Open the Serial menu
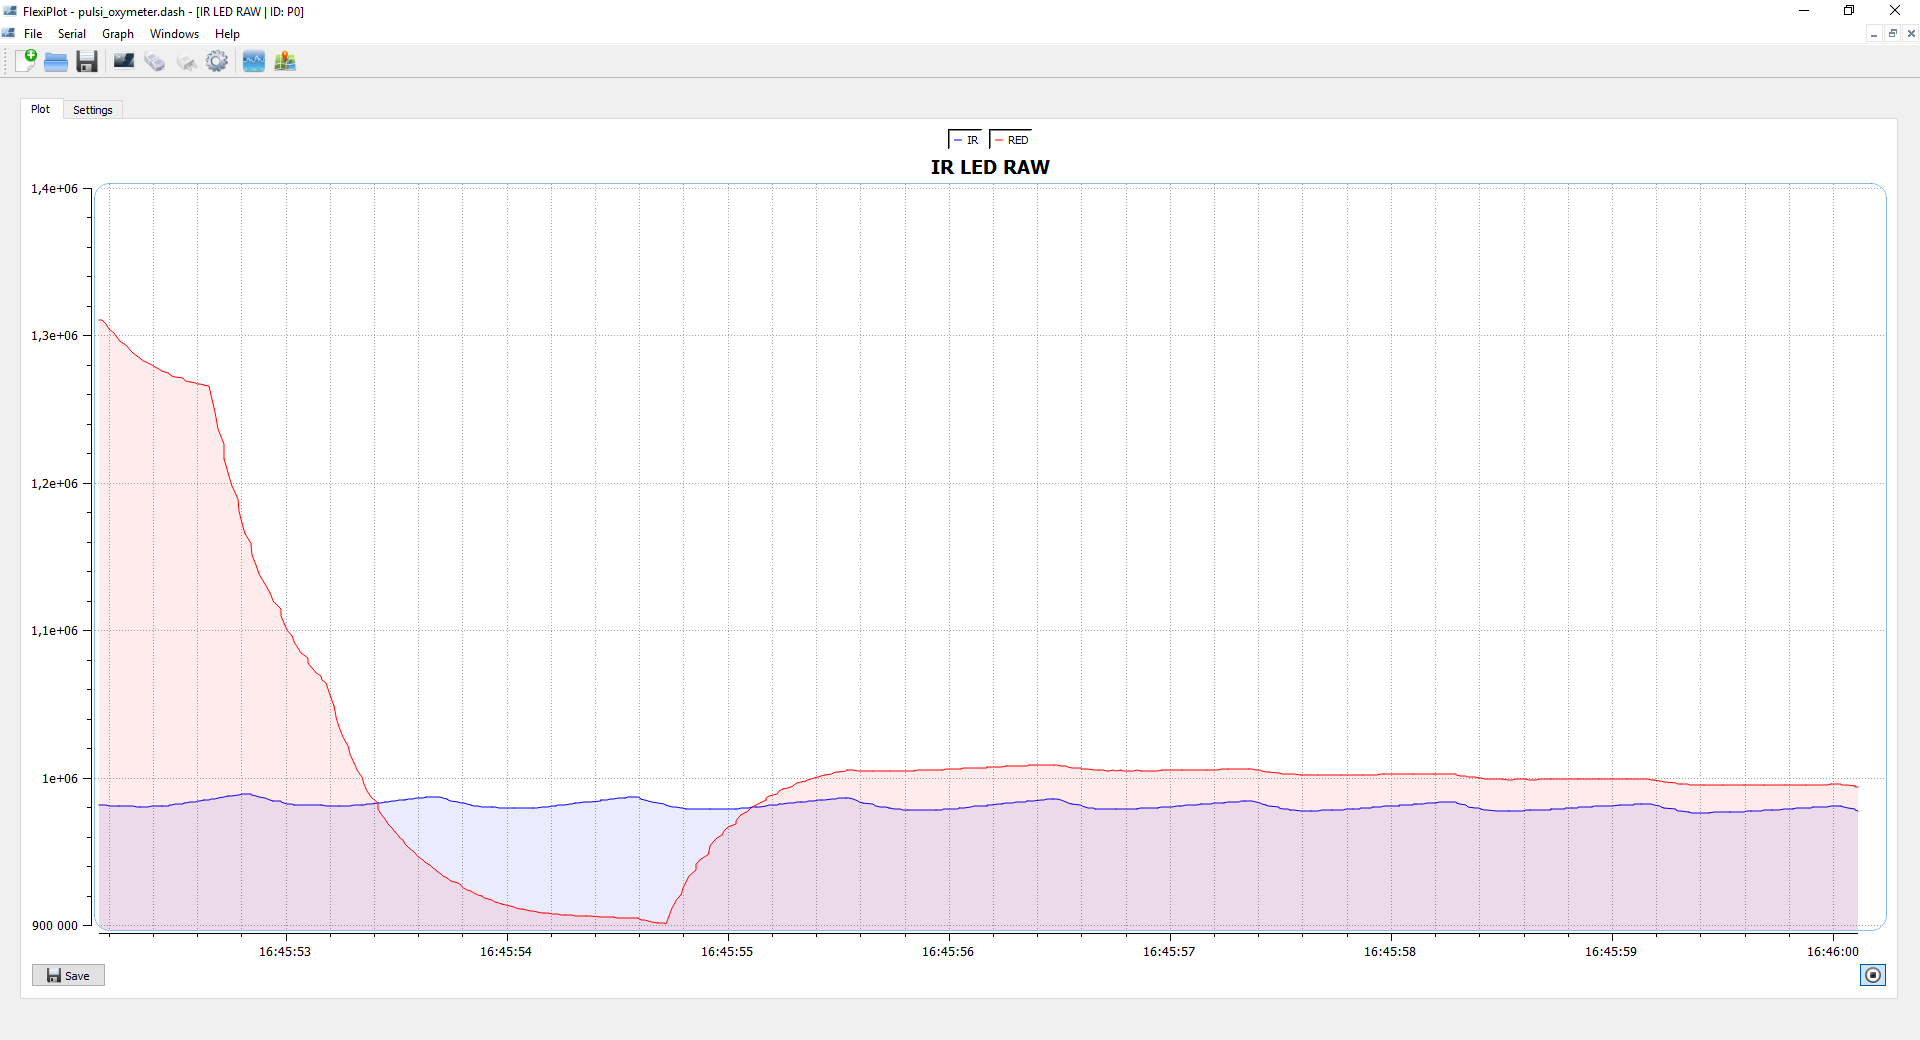 coord(71,34)
